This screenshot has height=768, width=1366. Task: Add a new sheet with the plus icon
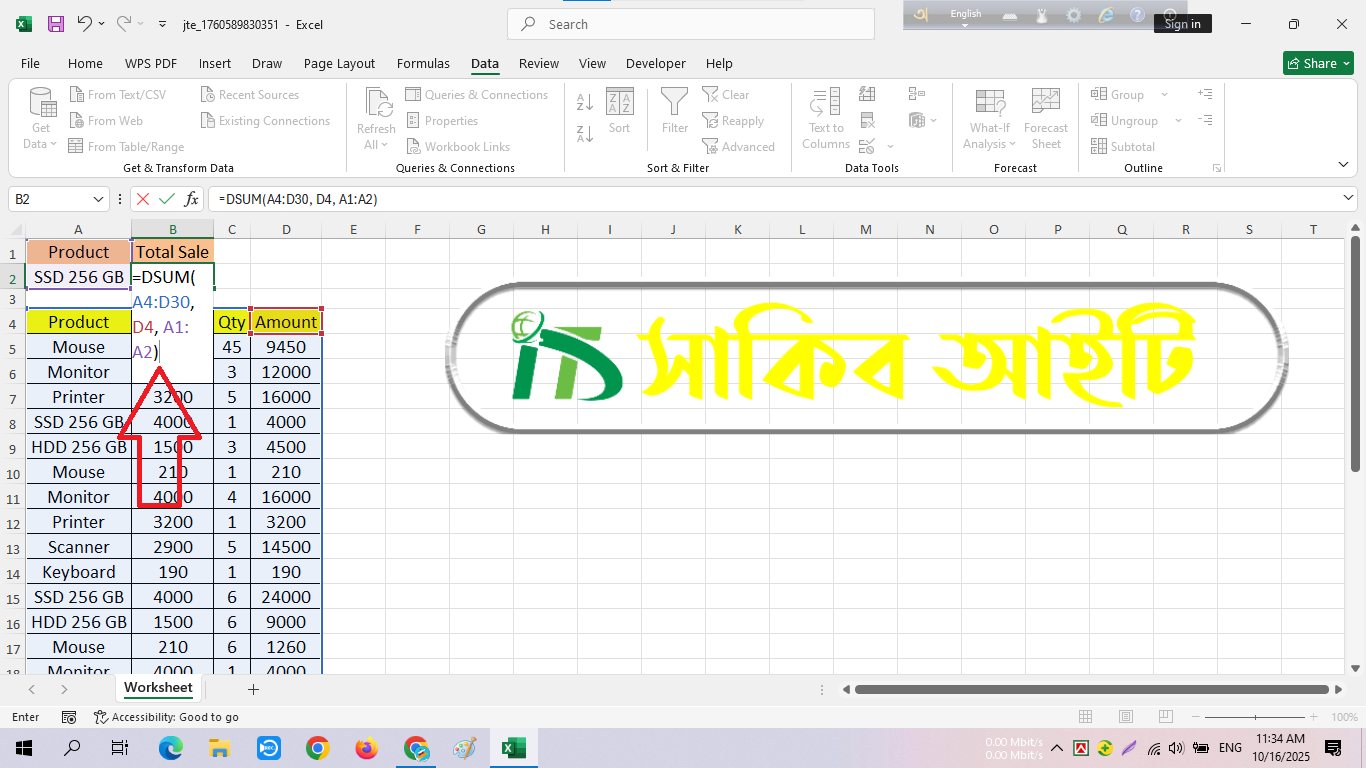click(x=253, y=689)
